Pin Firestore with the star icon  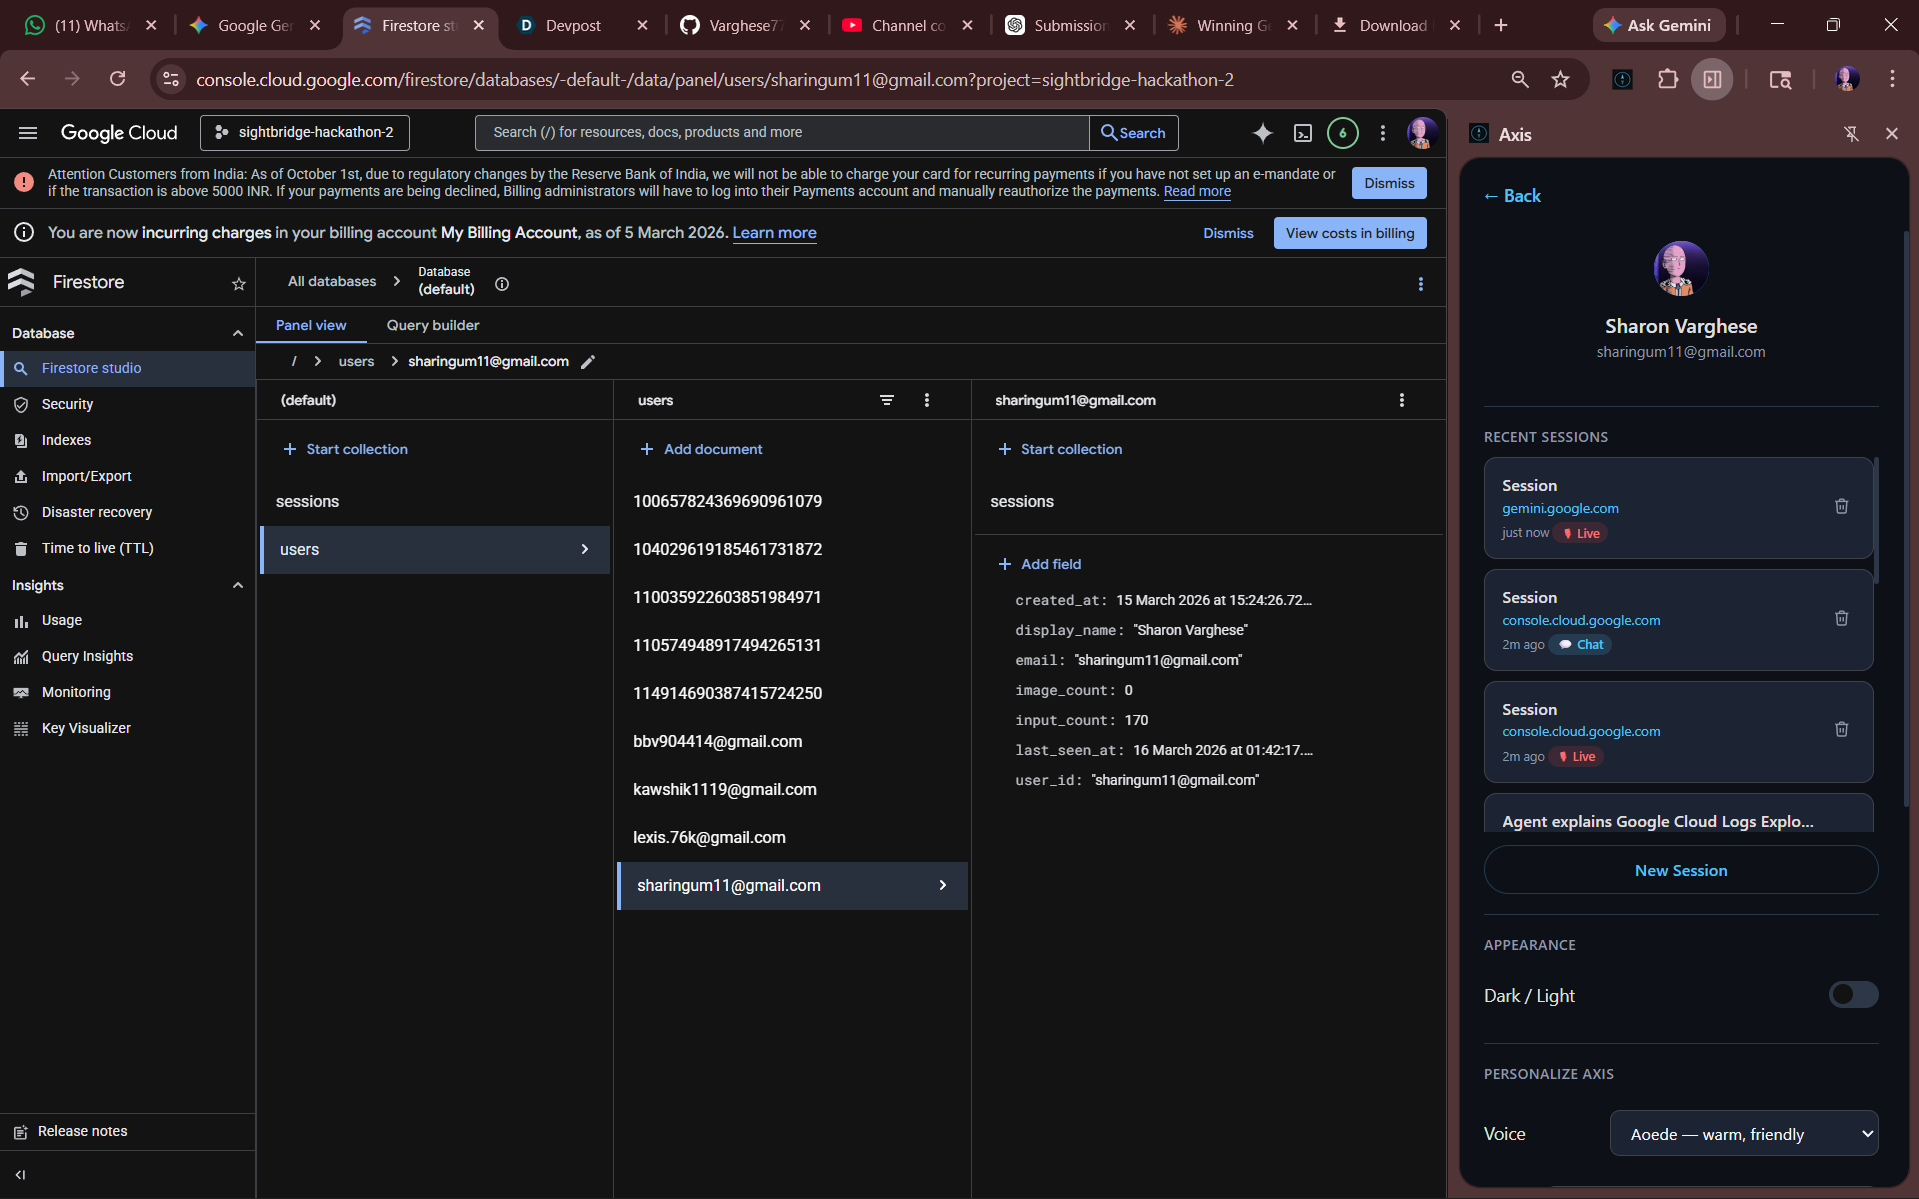click(239, 284)
